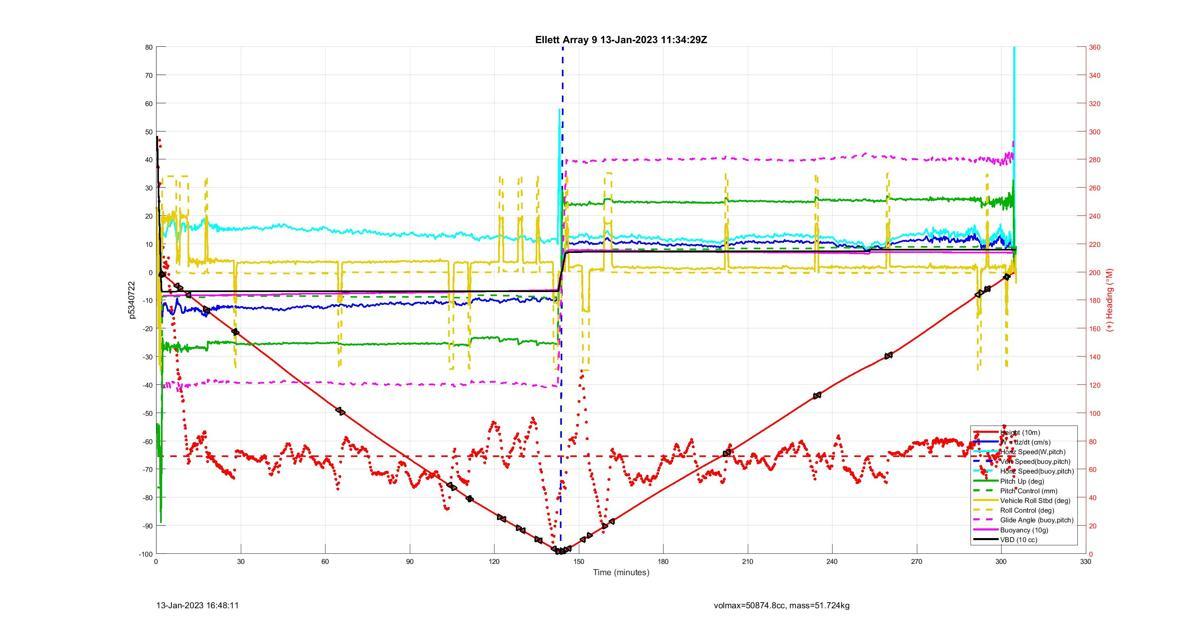Select the 'Pitch Control (mm)' legend entry
This screenshot has width=1200, height=622.
1029,491
